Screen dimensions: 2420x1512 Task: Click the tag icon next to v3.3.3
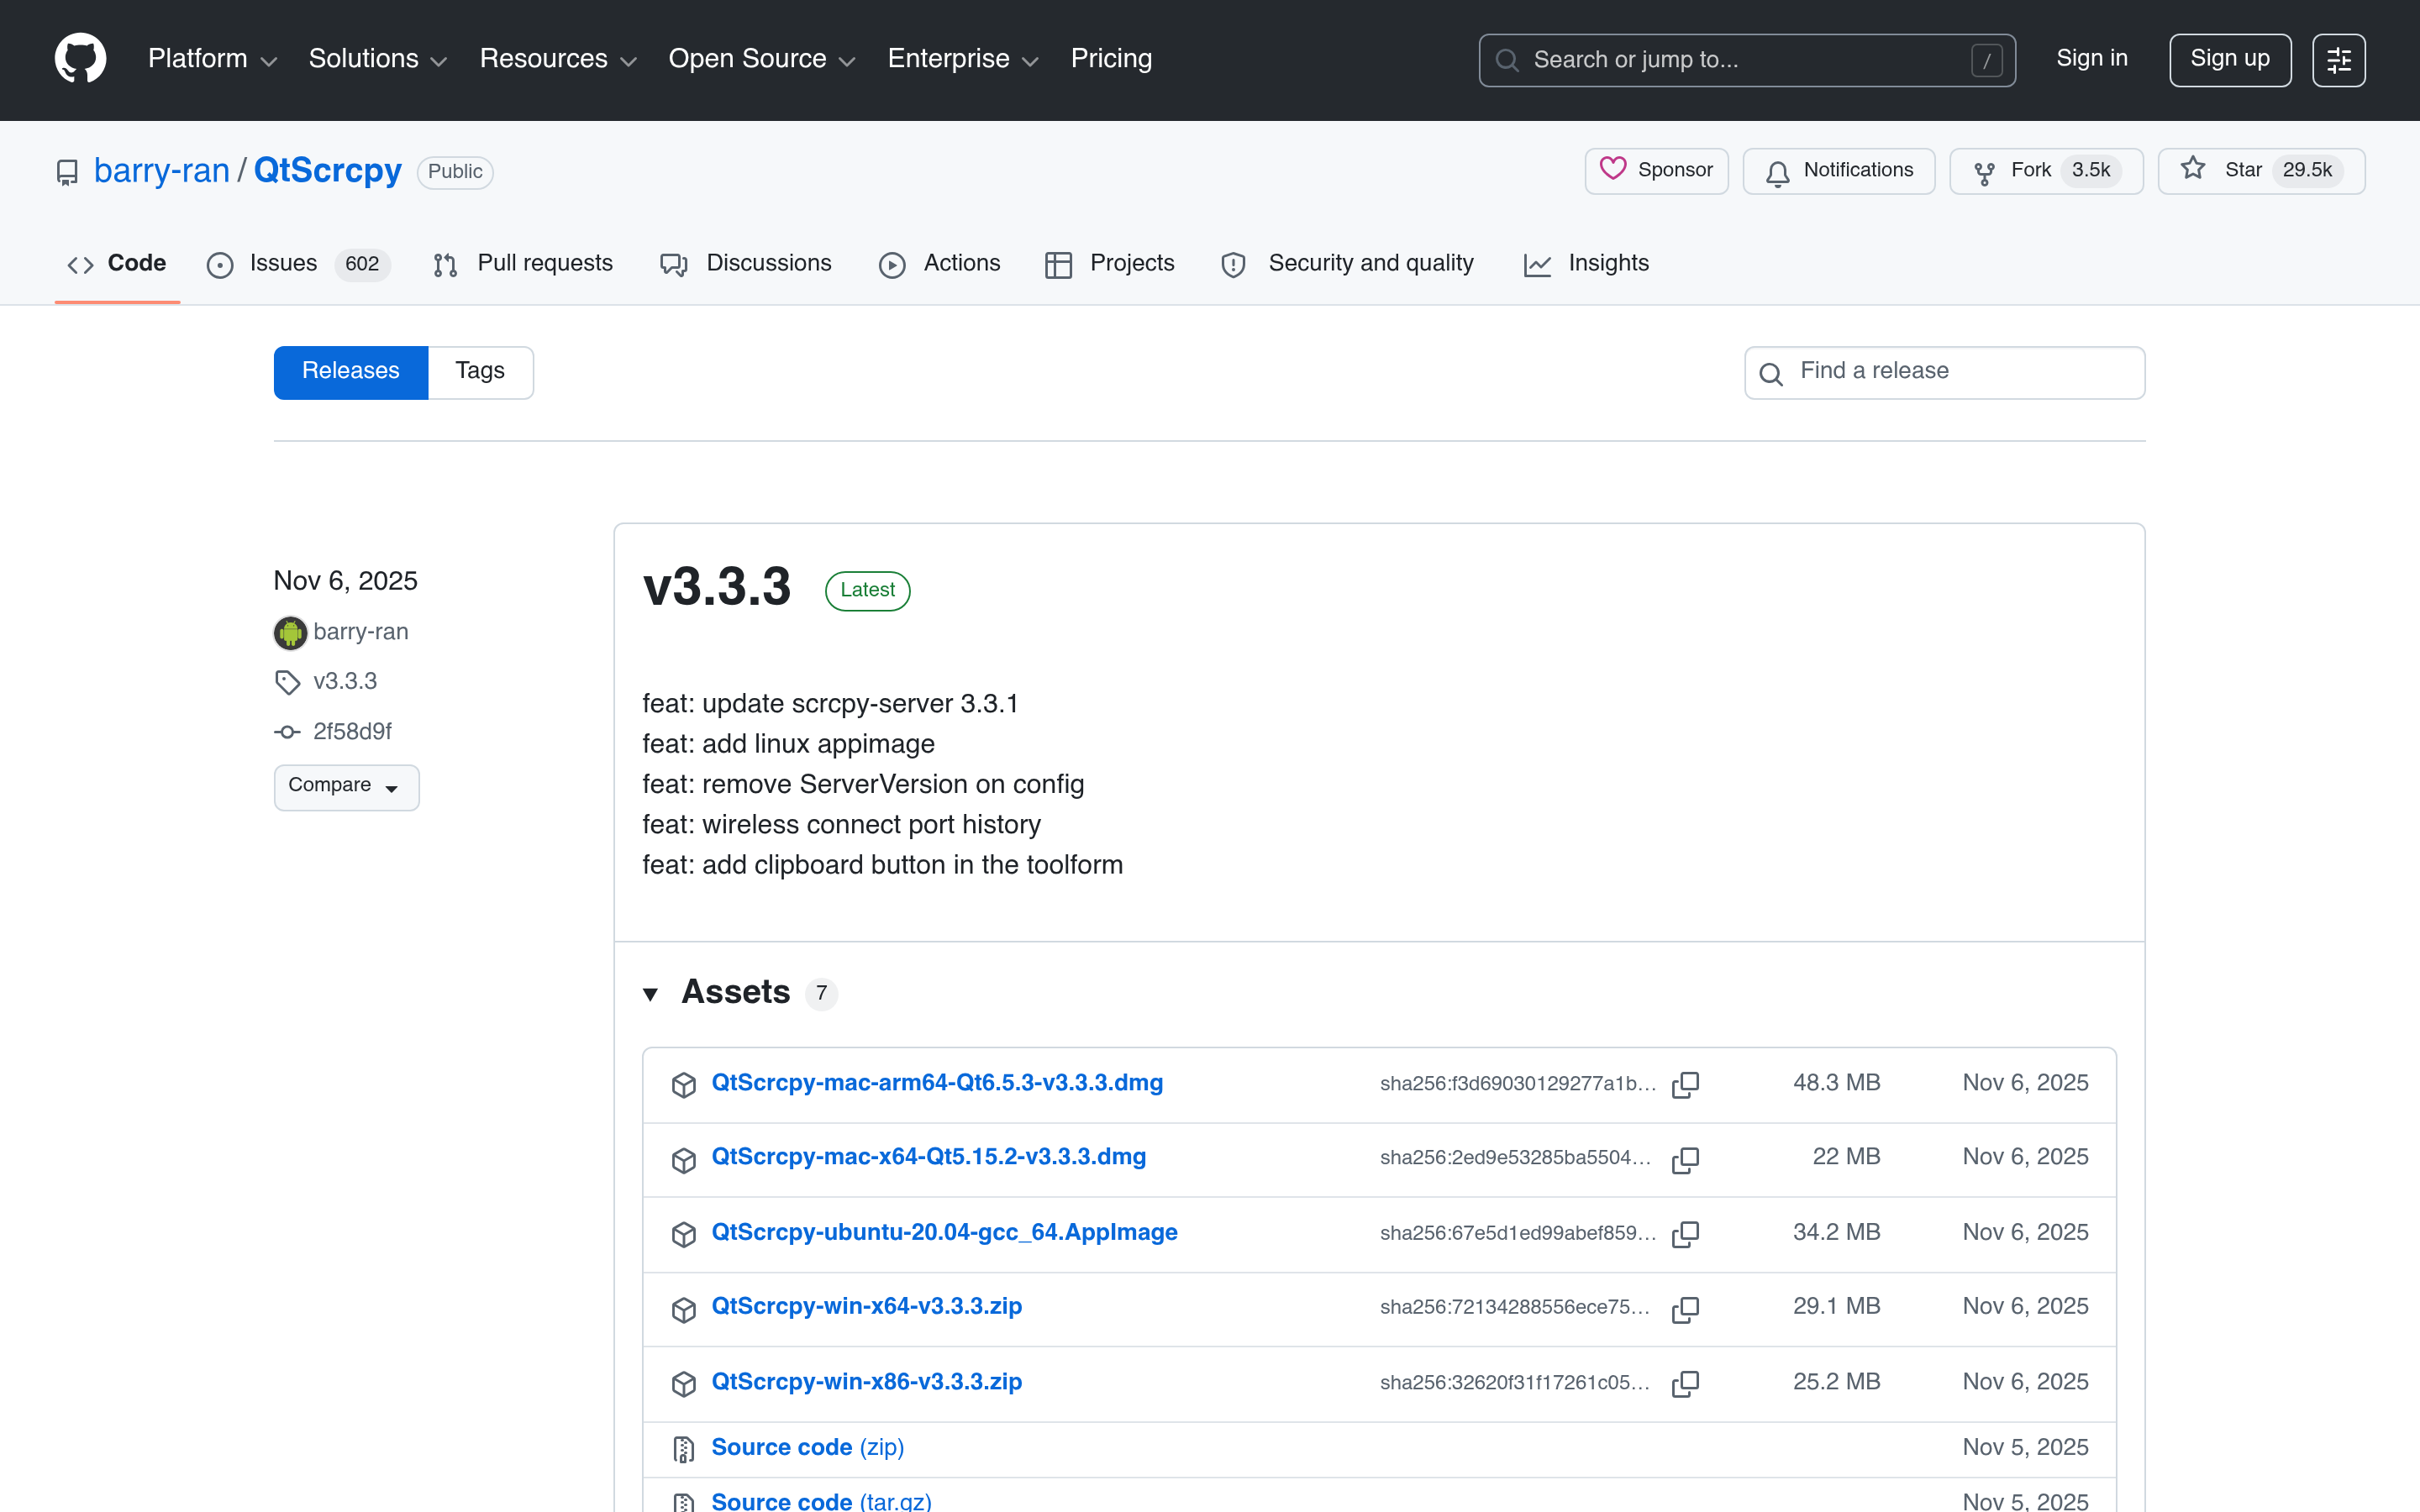(287, 682)
